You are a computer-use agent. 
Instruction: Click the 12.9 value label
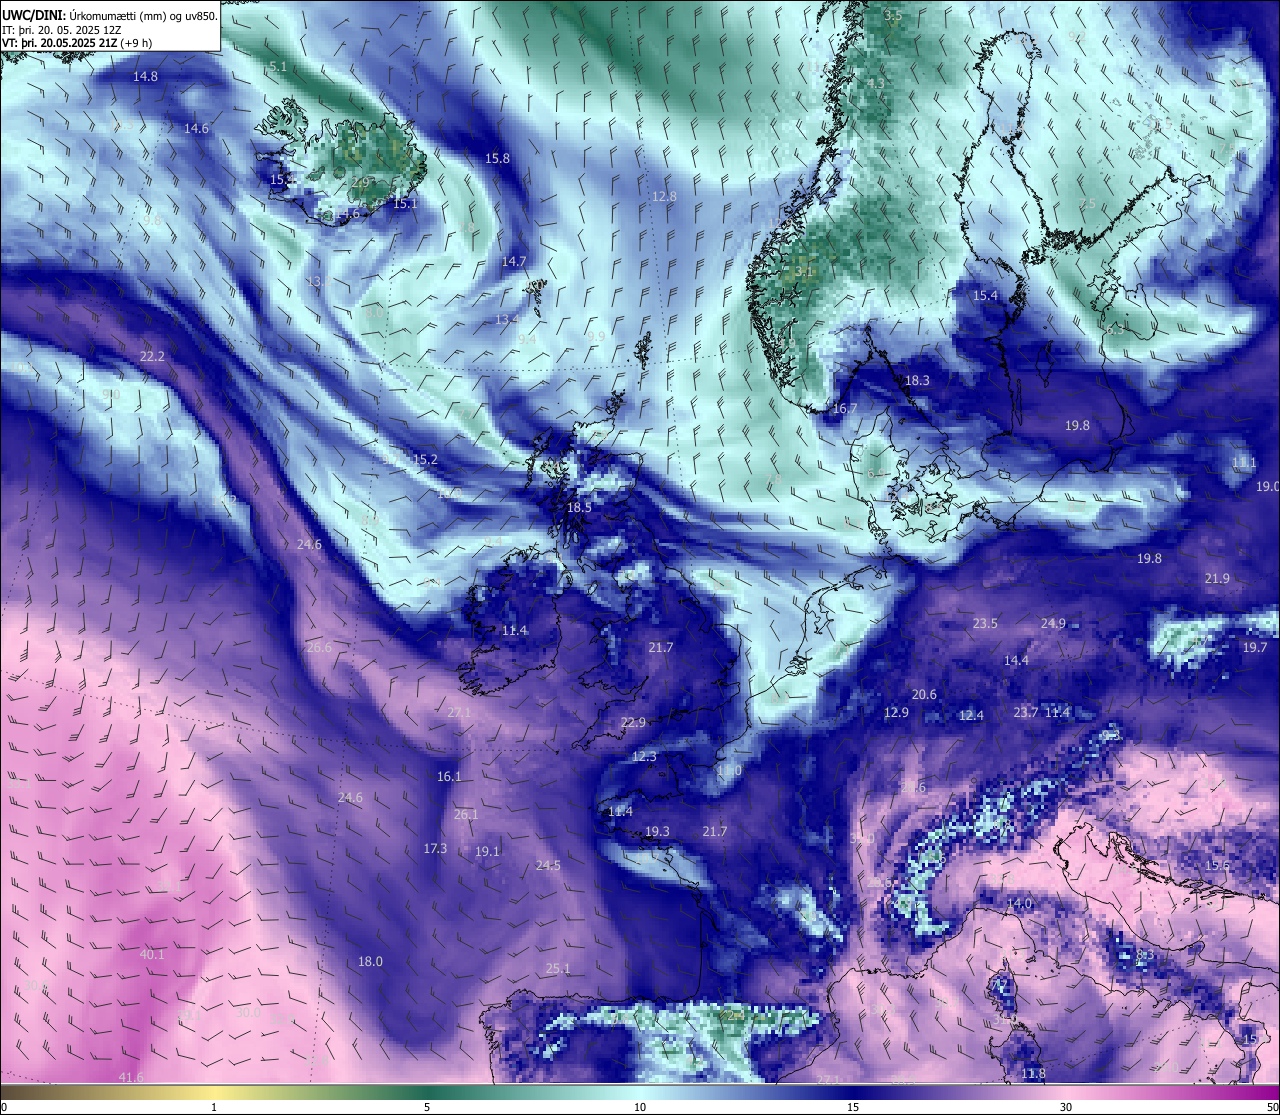coord(896,712)
